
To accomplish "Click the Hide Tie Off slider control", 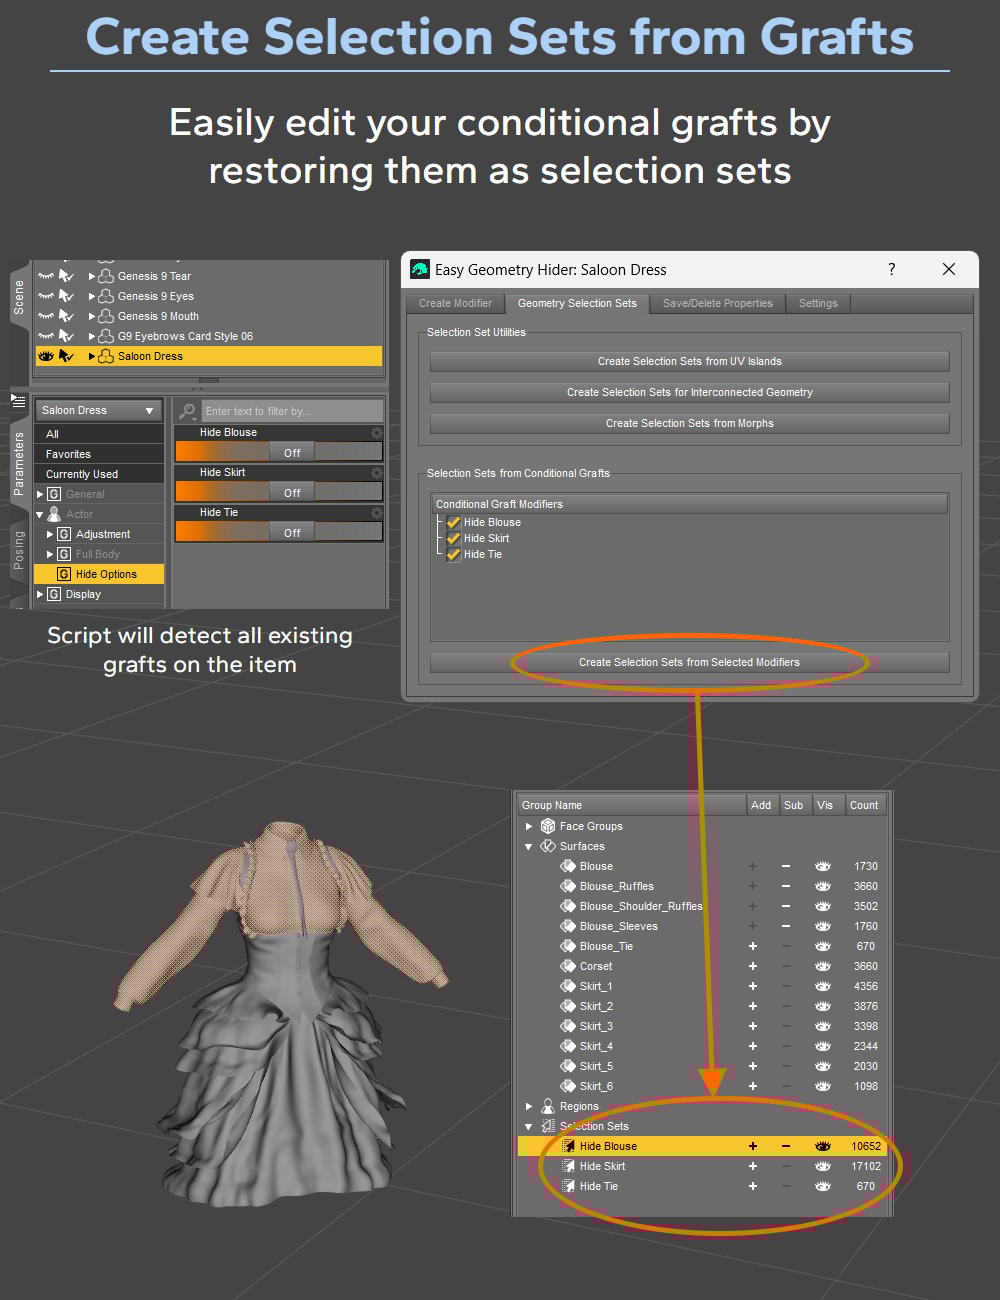I will coord(290,532).
